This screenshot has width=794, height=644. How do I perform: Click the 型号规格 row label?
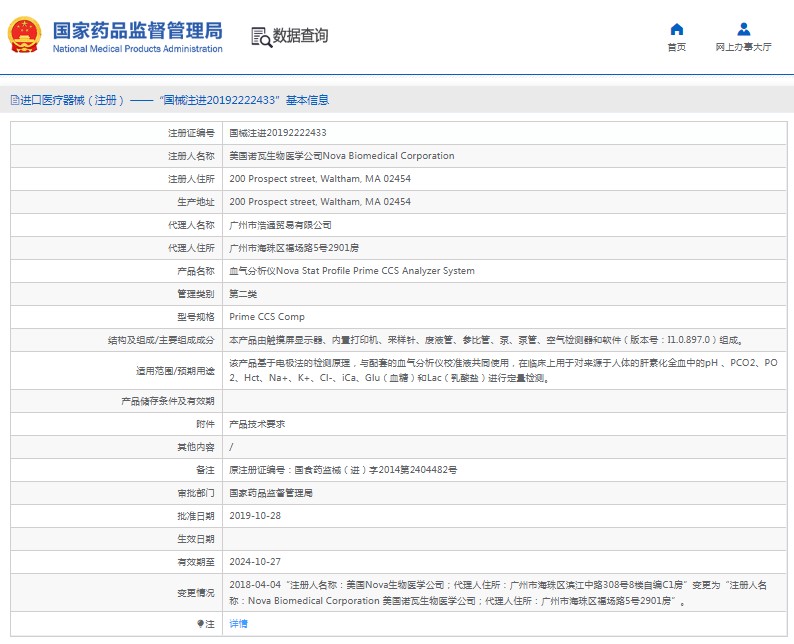pos(196,317)
